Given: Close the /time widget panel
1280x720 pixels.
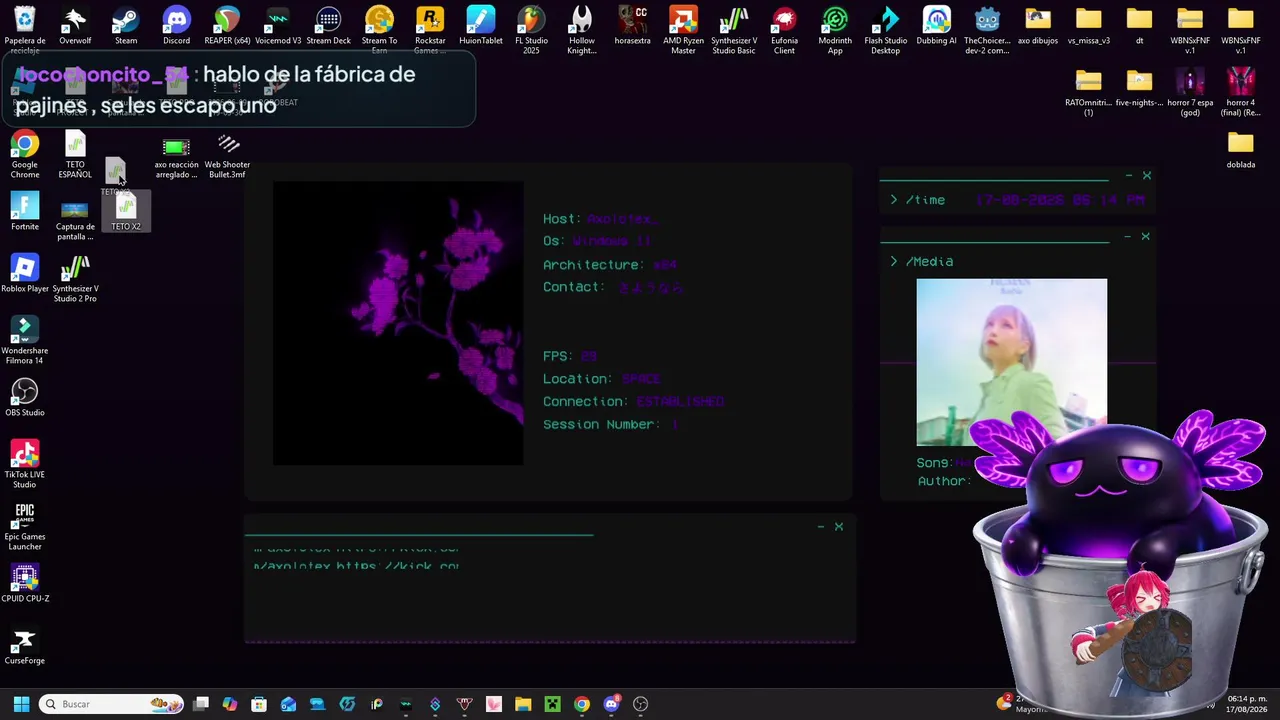Looking at the screenshot, I should [x=1147, y=176].
